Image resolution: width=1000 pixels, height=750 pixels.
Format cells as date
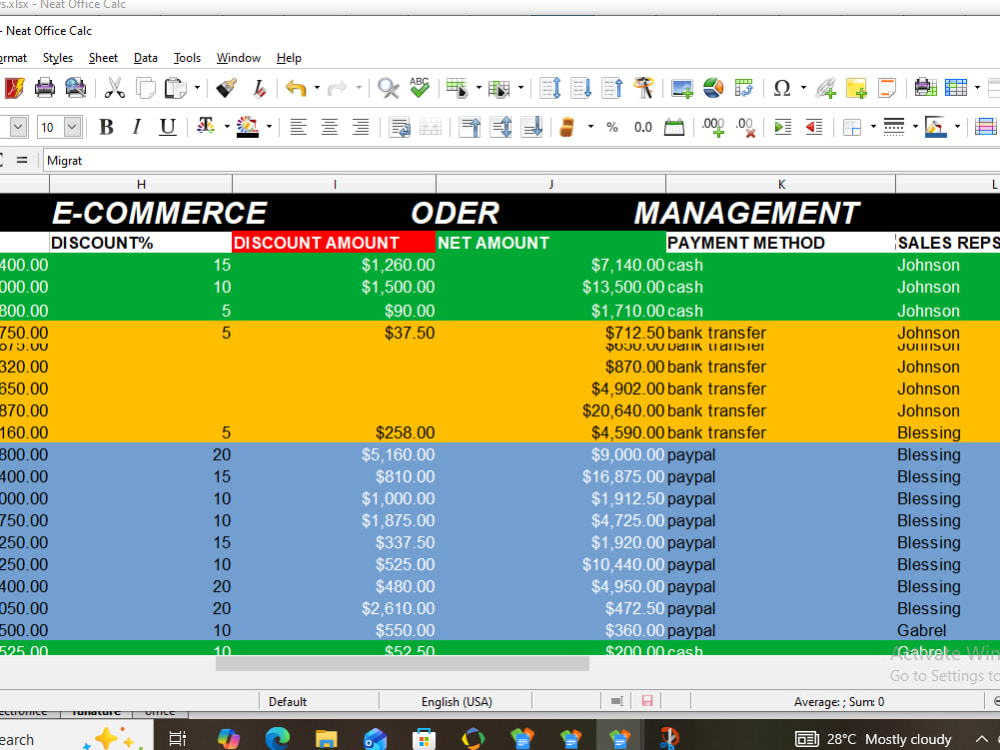pyautogui.click(x=674, y=127)
